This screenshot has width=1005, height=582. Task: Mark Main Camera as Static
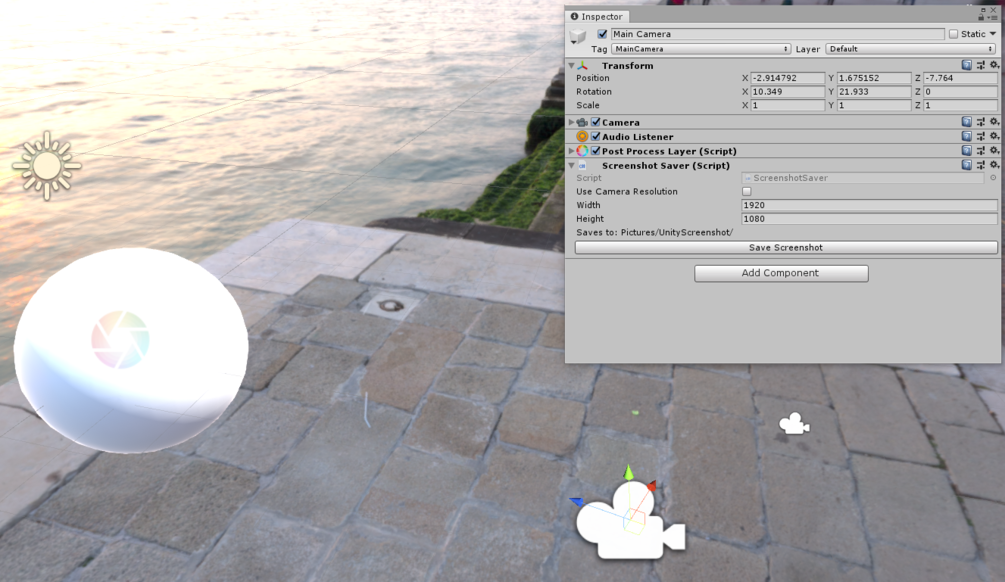coord(955,33)
